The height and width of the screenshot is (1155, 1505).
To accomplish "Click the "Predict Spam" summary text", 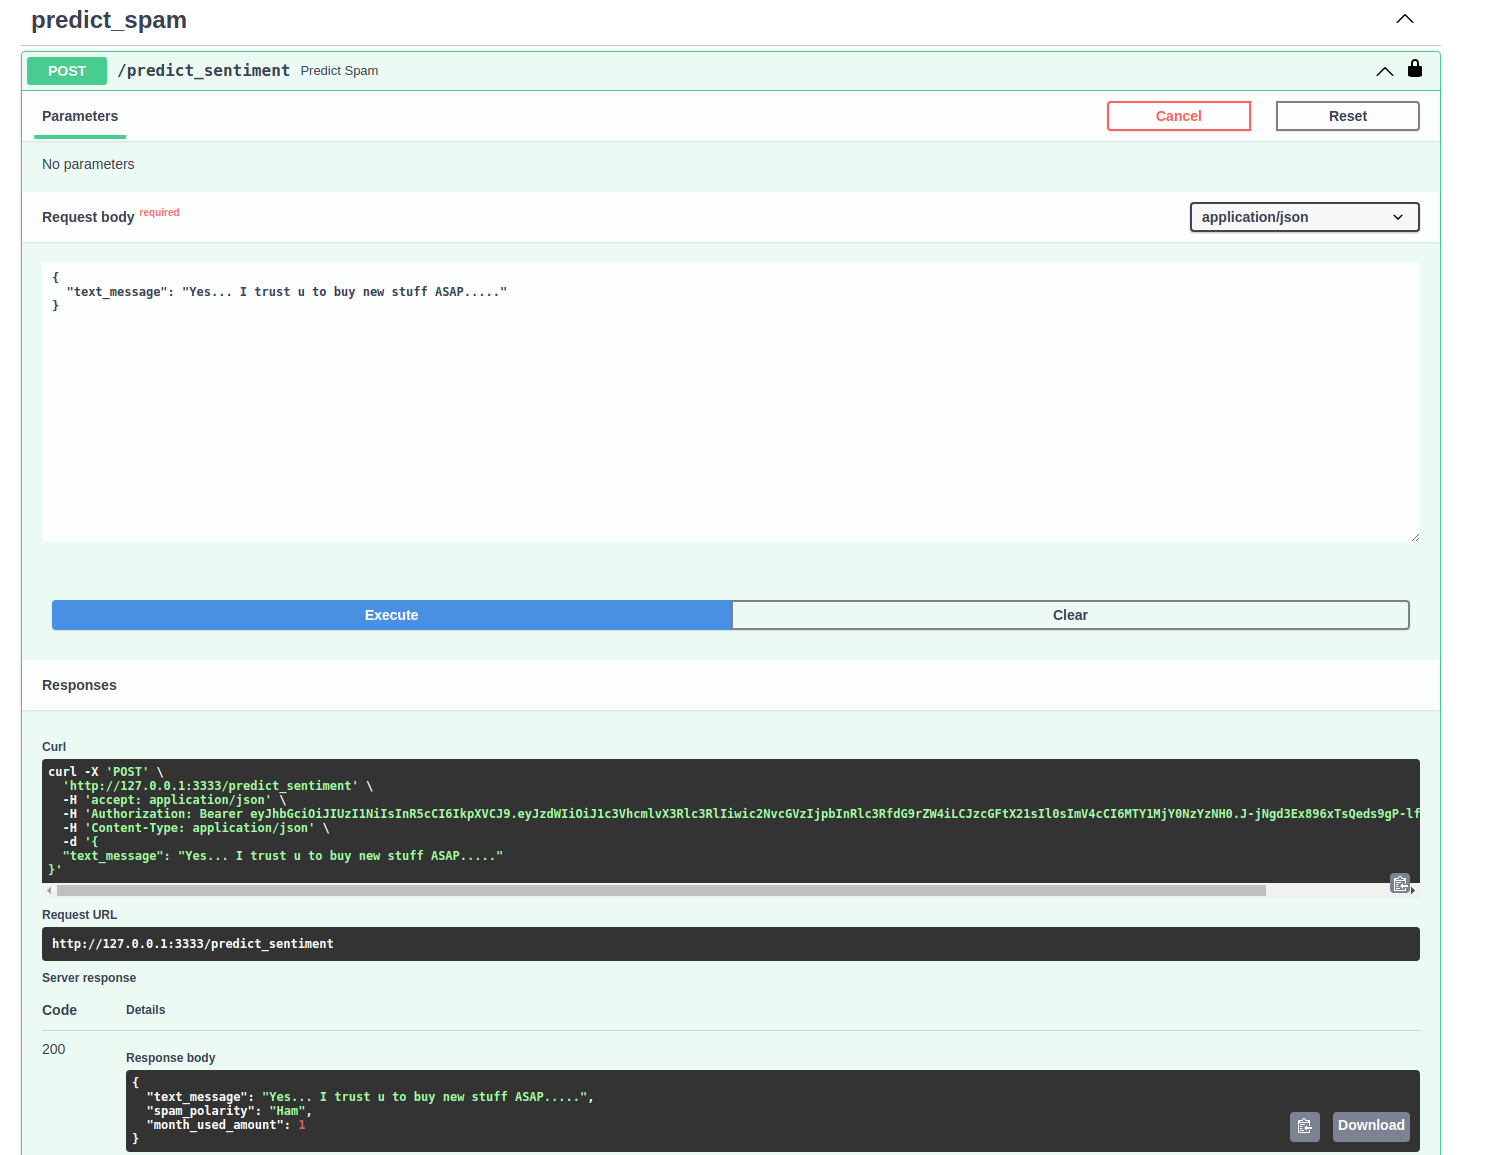I will pyautogui.click(x=339, y=71).
